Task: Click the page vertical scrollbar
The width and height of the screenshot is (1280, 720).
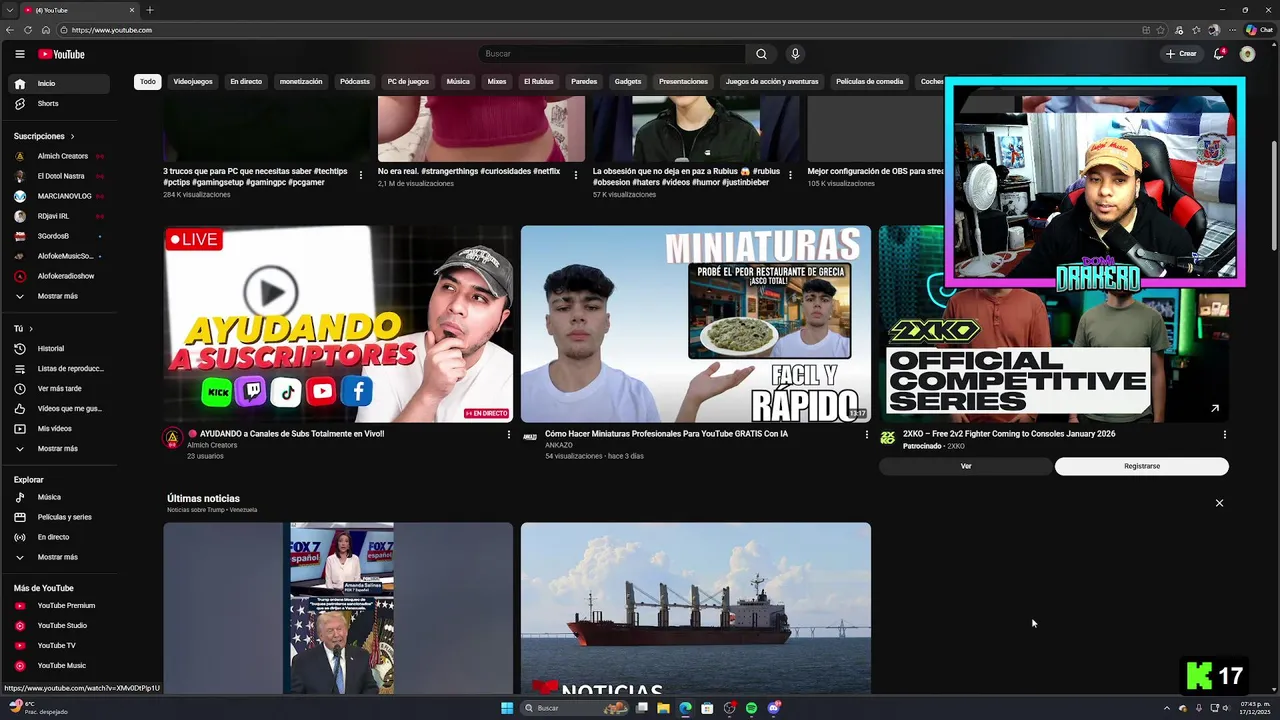Action: (1273, 196)
